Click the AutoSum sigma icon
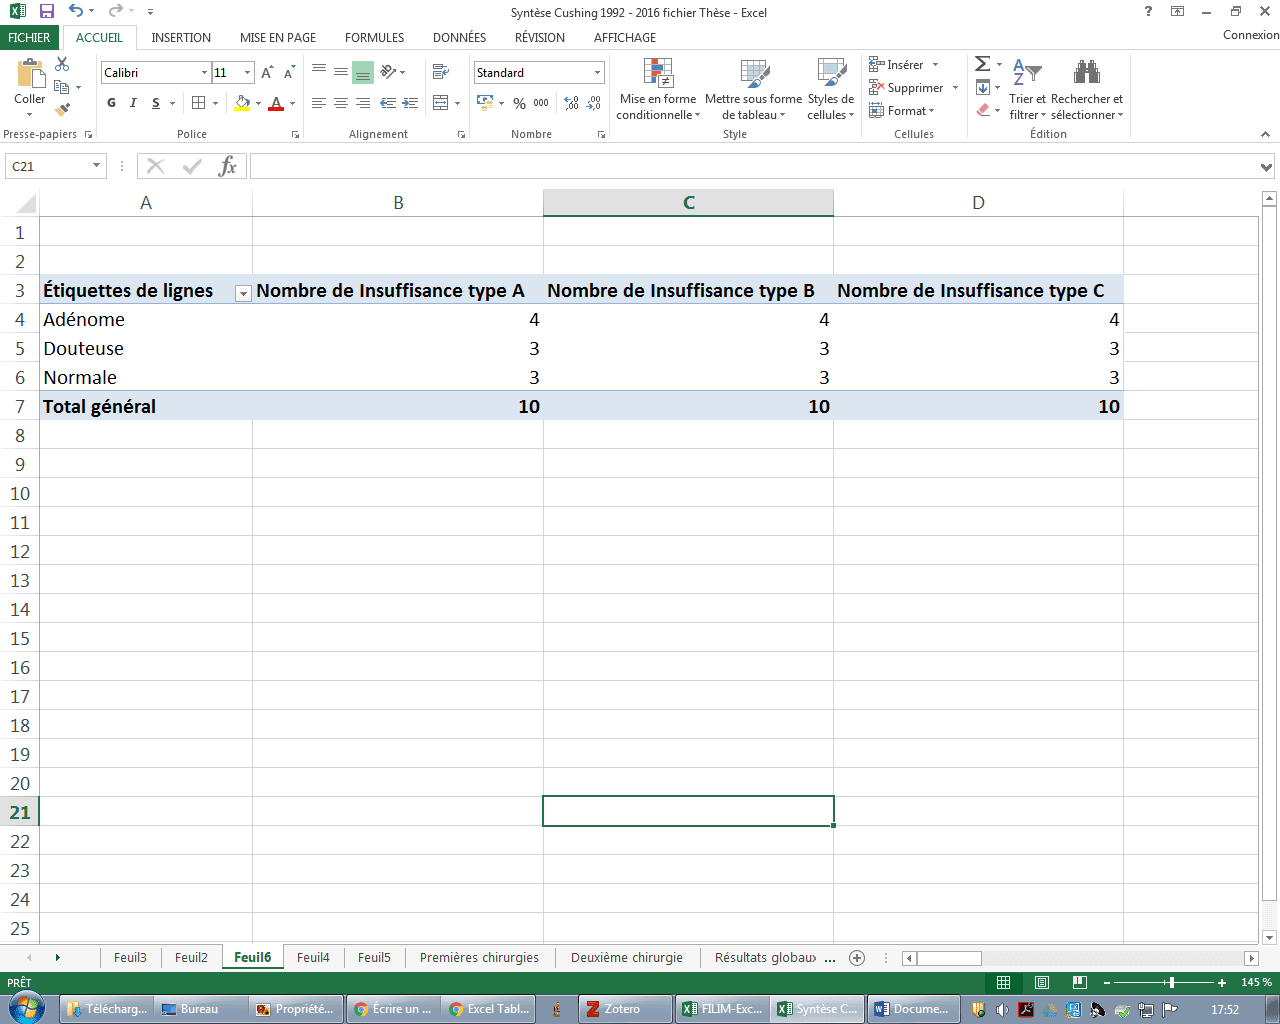The height and width of the screenshot is (1024, 1280). click(983, 65)
